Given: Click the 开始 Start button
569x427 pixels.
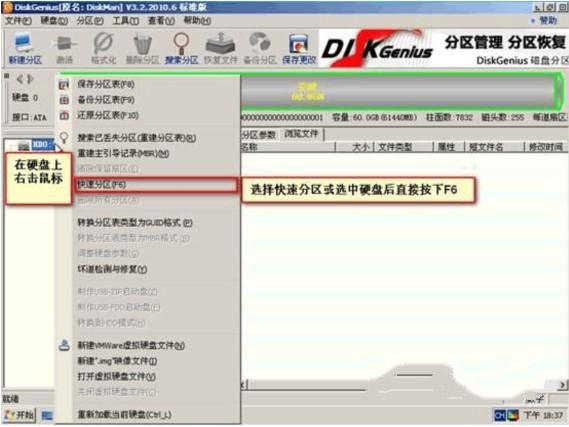Looking at the screenshot, I should 20,414.
